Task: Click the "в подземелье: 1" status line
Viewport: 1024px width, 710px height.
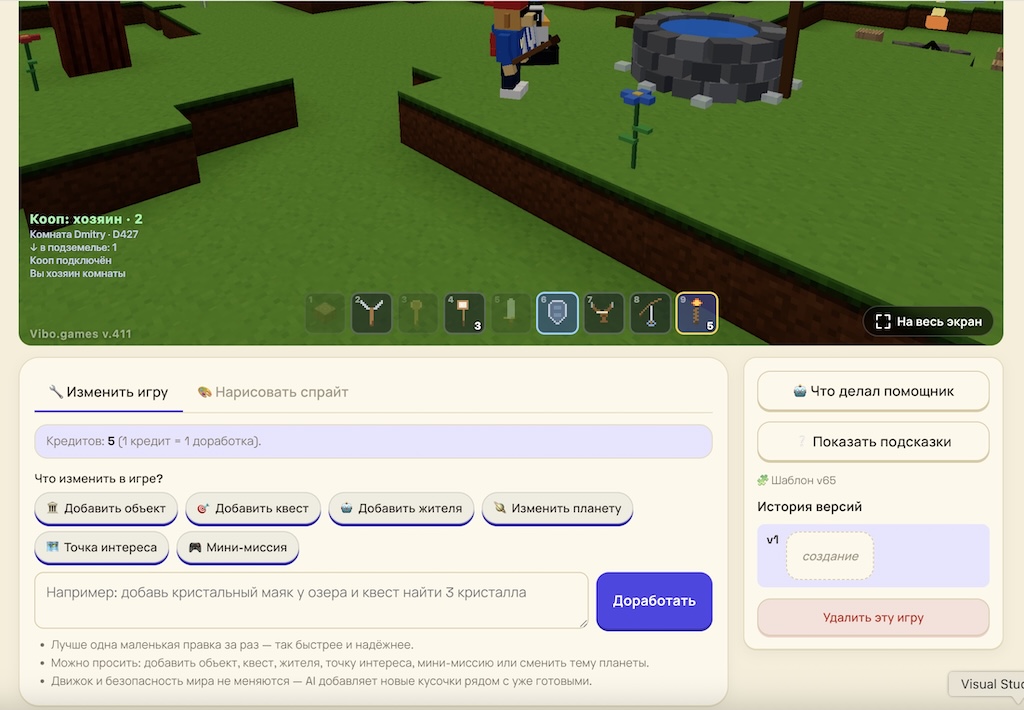Action: click(73, 247)
